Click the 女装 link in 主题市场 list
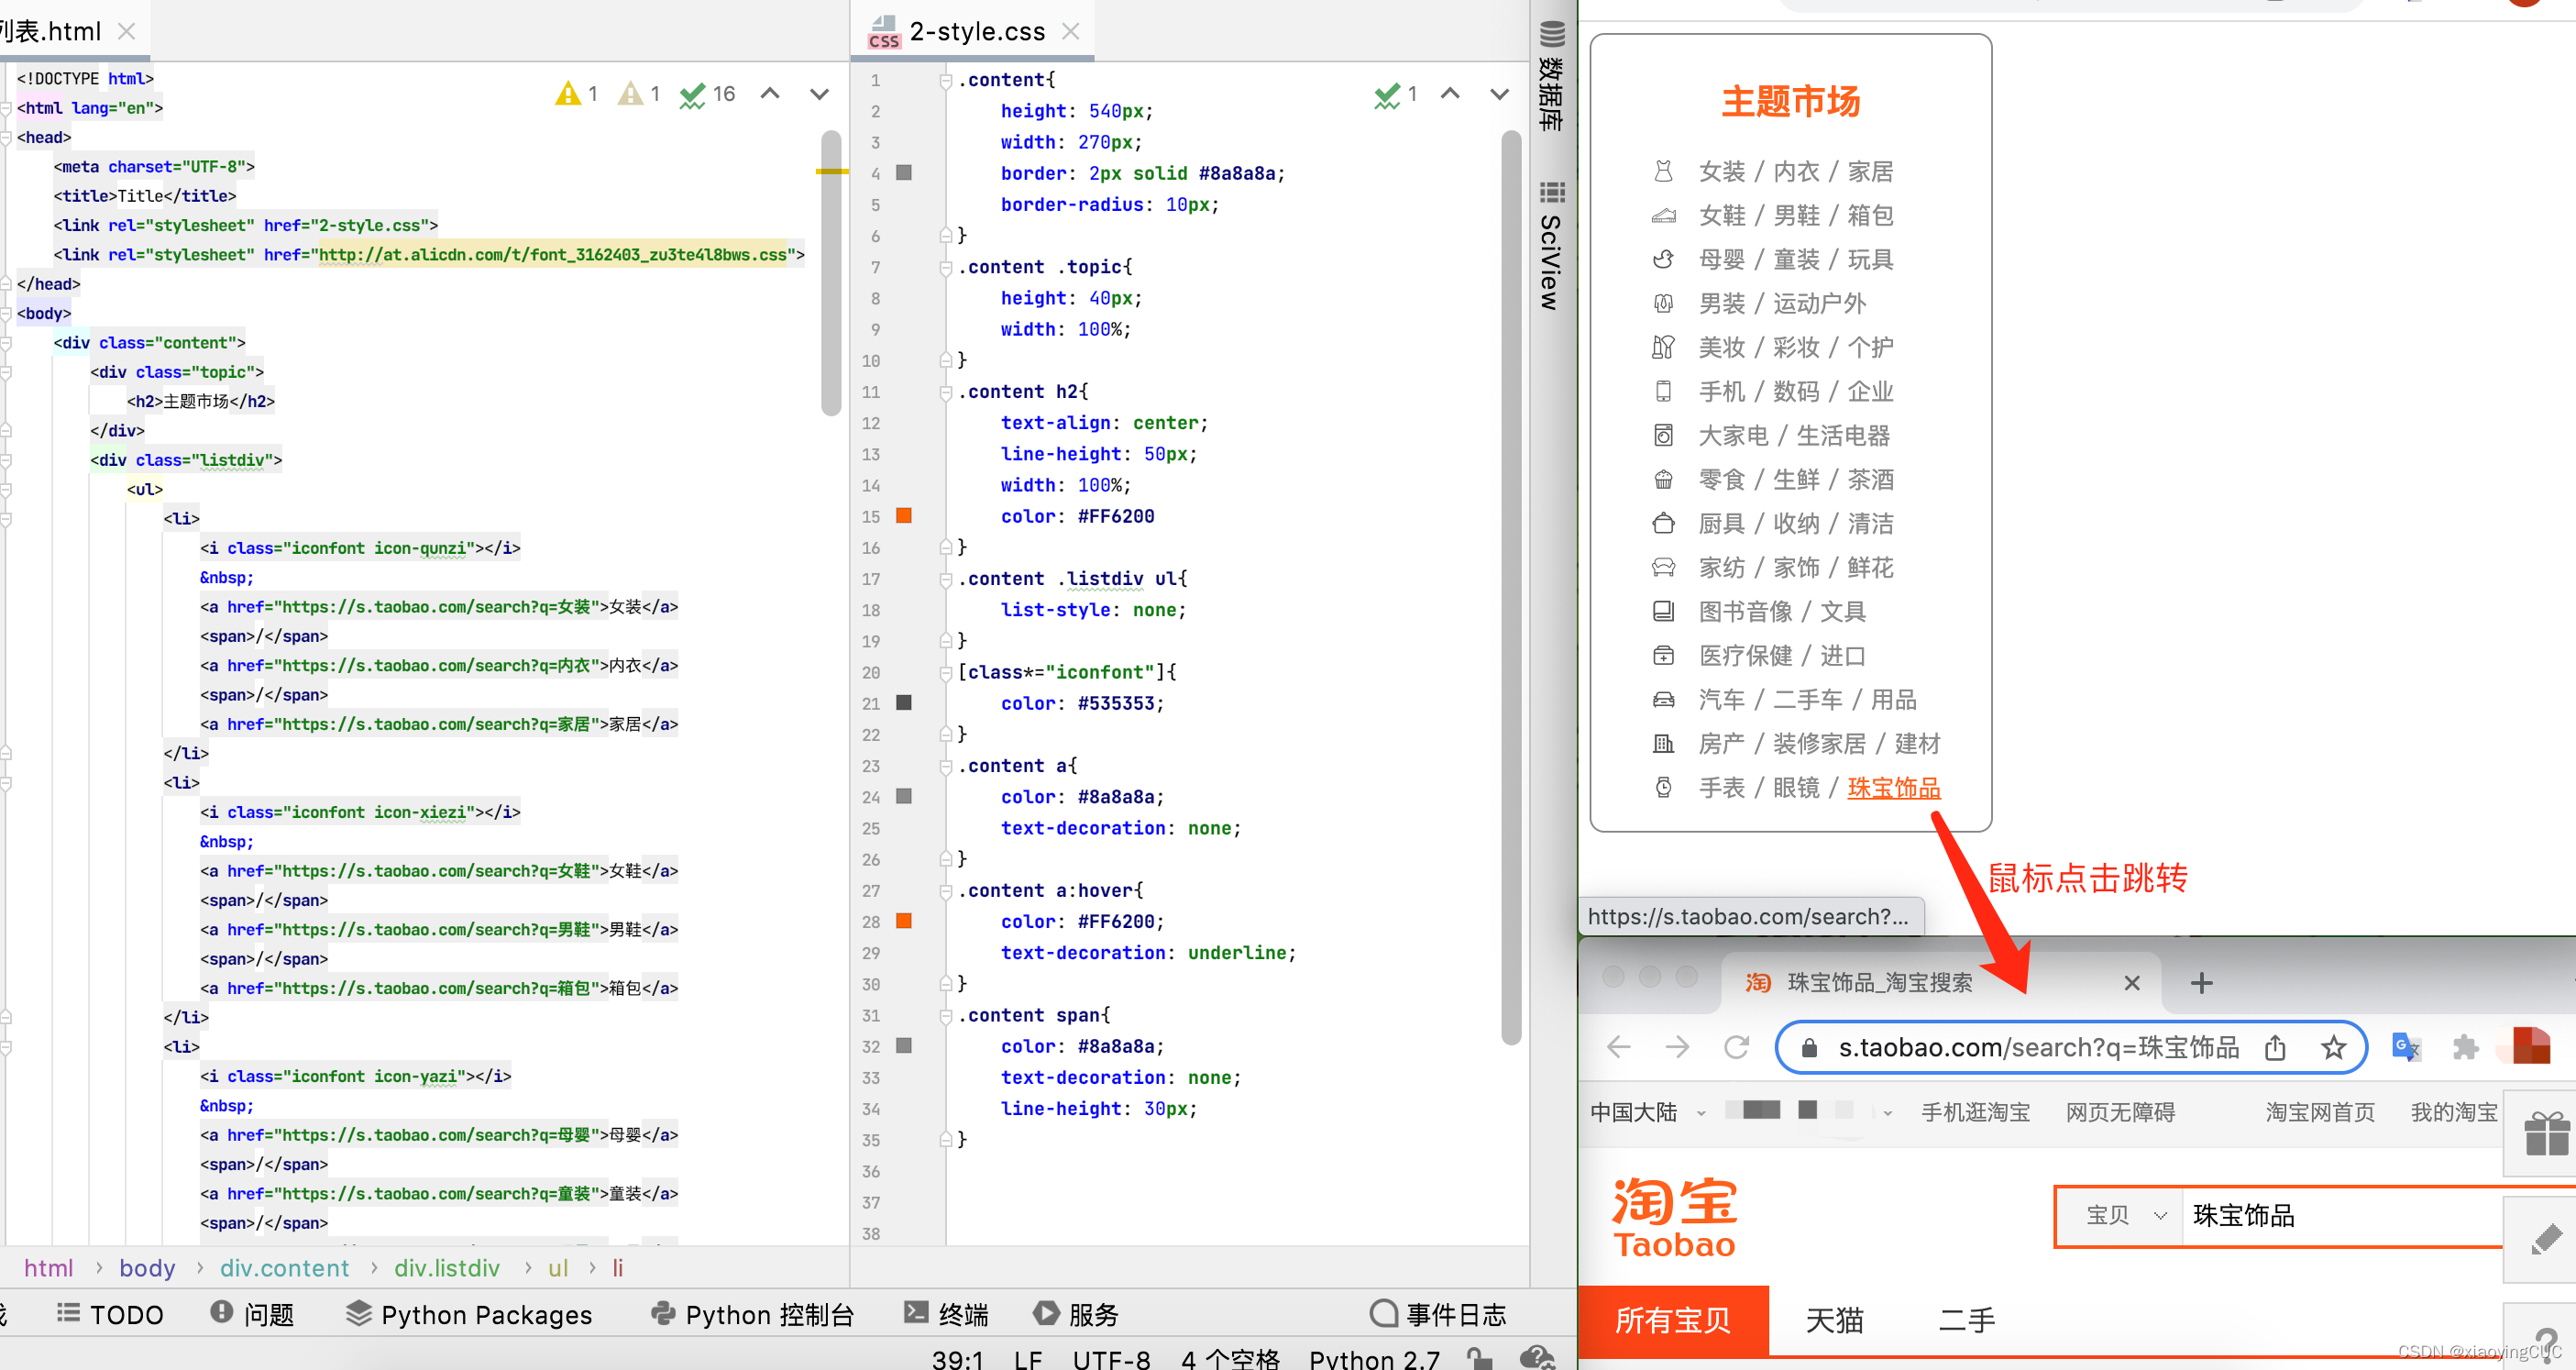This screenshot has height=1370, width=2576. point(1721,172)
